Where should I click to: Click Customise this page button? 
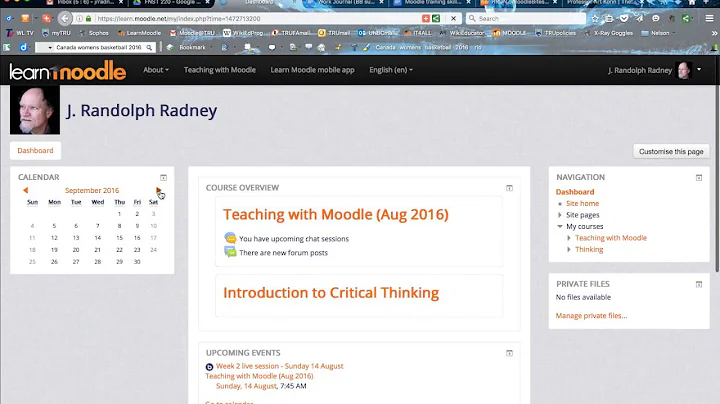pos(671,152)
